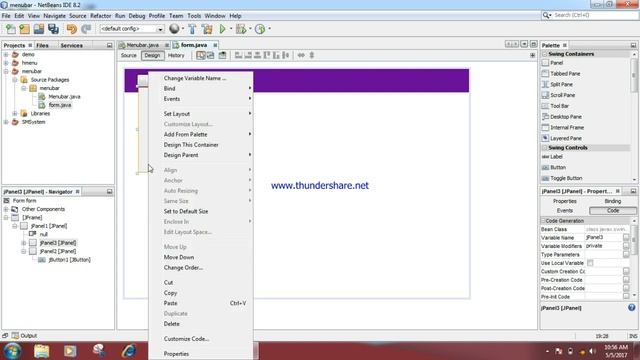
Task: Select the Label palette item
Action: [556, 157]
